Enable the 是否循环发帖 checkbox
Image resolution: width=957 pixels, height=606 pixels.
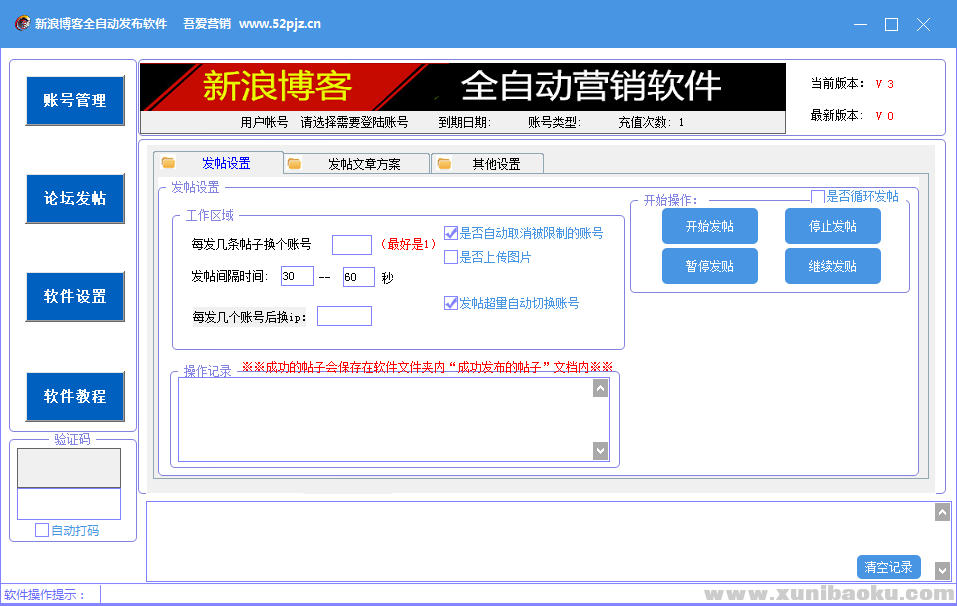(x=818, y=197)
